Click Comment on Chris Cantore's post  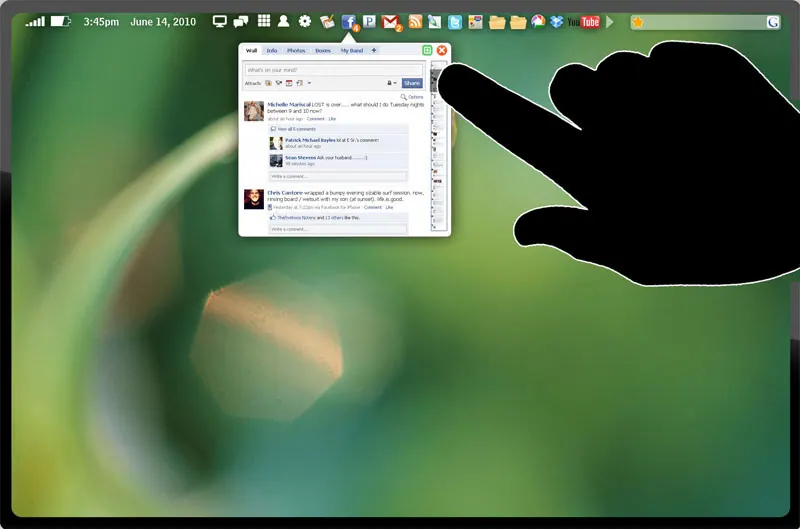373,208
